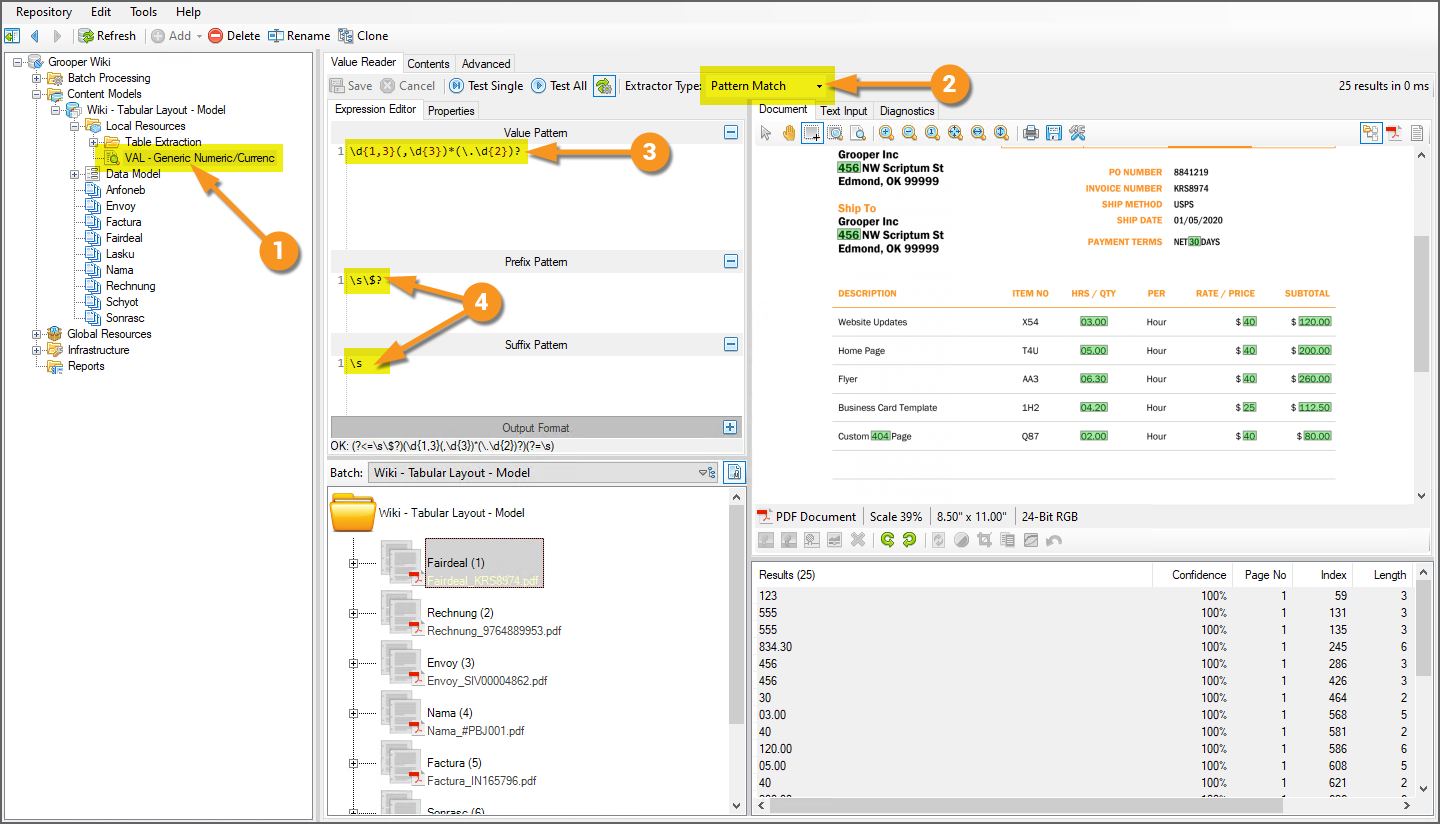Choose the rectangle selection tool
The height and width of the screenshot is (824, 1440).
point(812,133)
